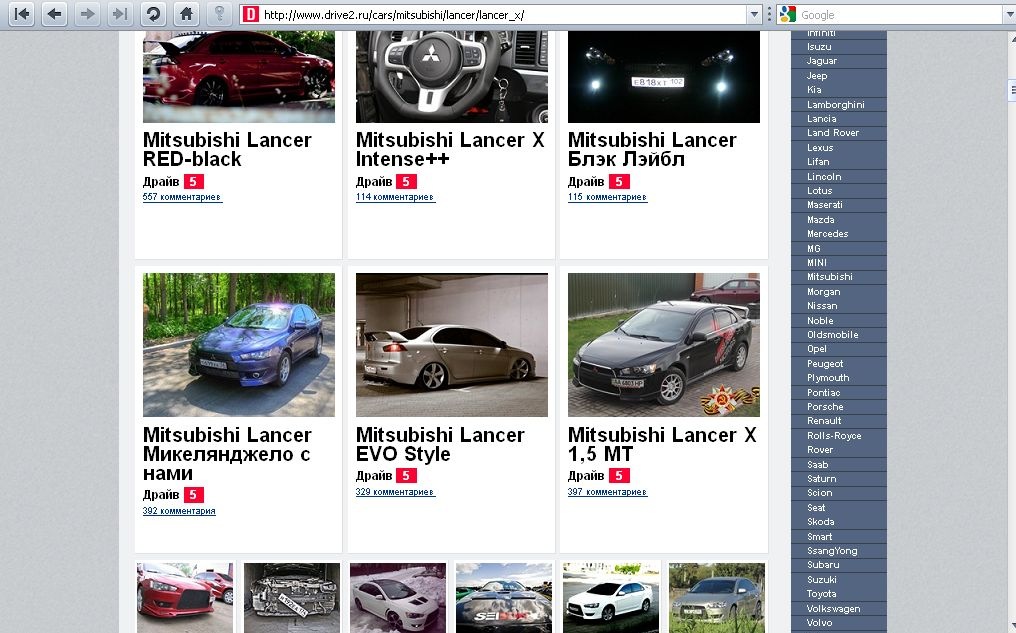Click the Fast Forward navigation button

click(120, 14)
